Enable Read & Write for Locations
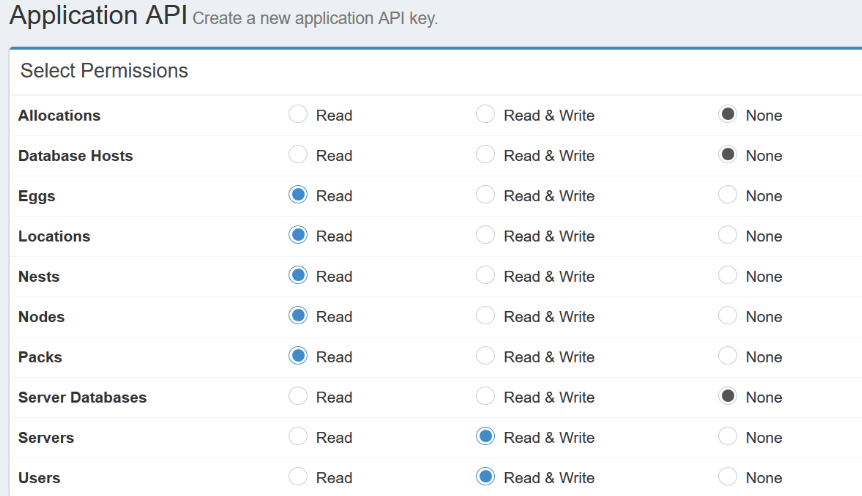862x496 pixels. point(486,235)
